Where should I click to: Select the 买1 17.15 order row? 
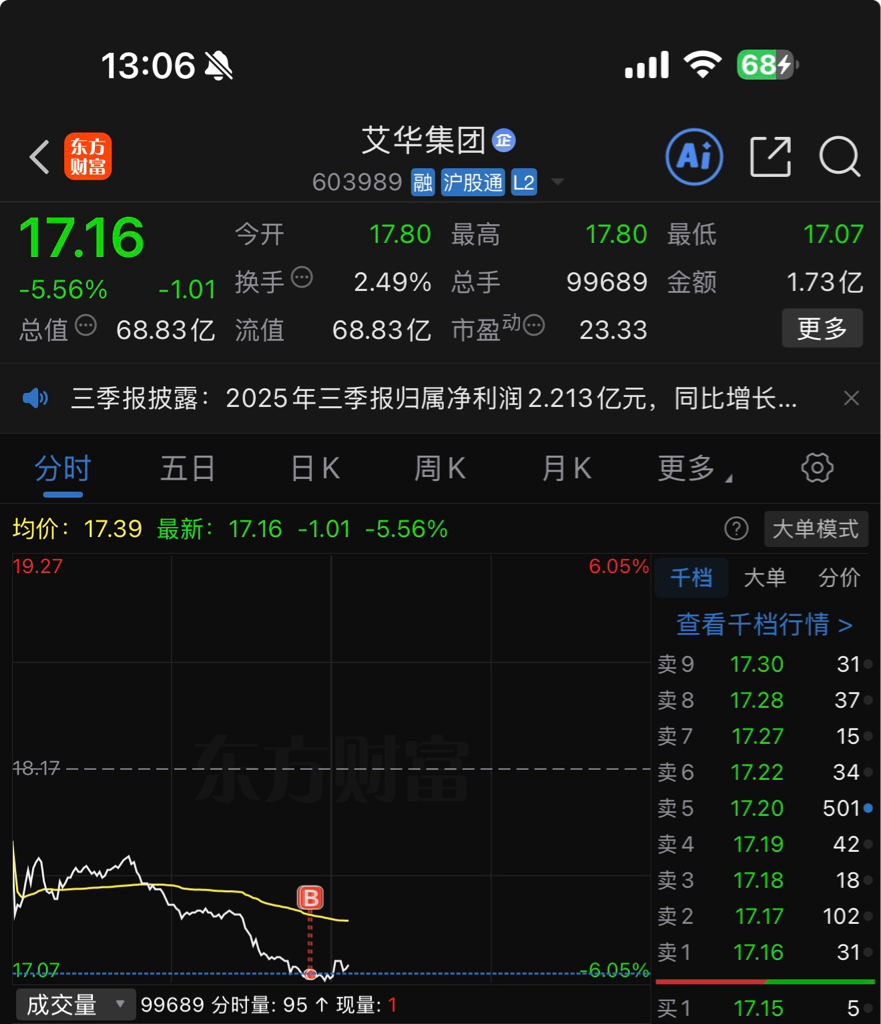(x=765, y=1008)
